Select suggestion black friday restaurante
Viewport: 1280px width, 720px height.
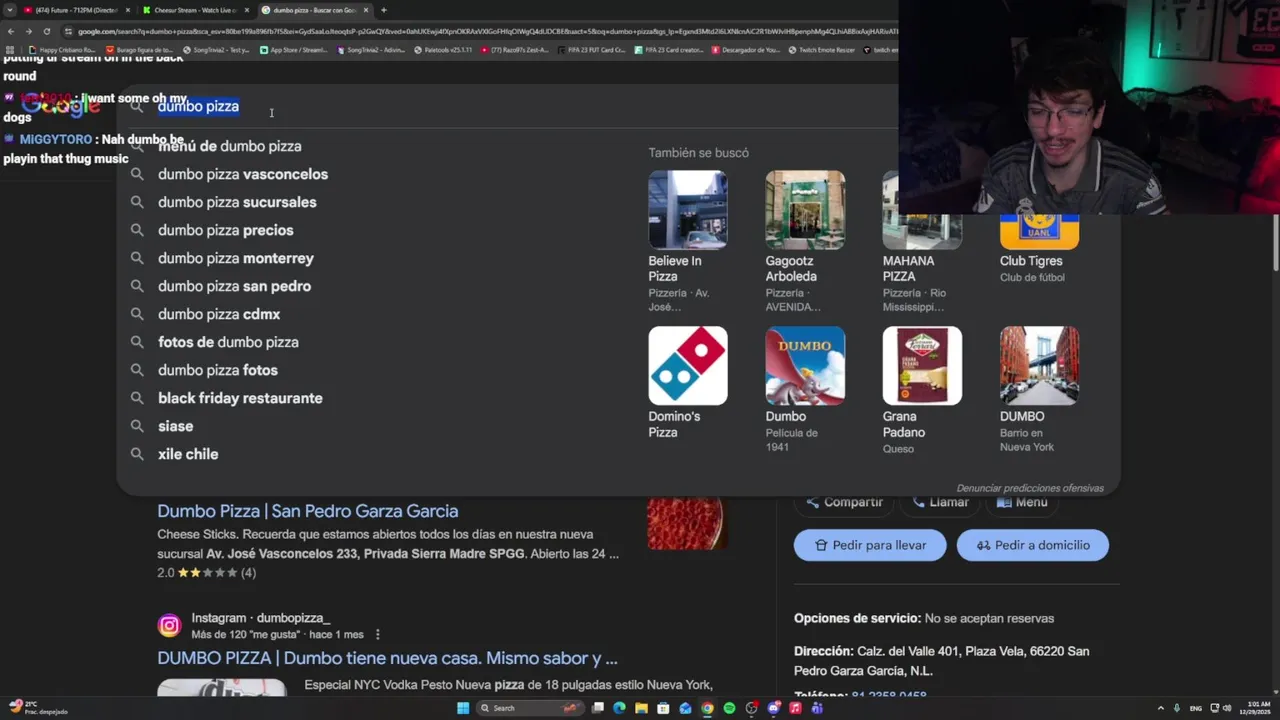tap(240, 398)
